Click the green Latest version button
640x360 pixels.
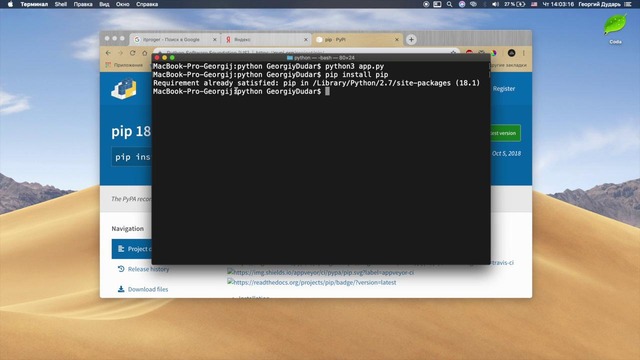505,133
